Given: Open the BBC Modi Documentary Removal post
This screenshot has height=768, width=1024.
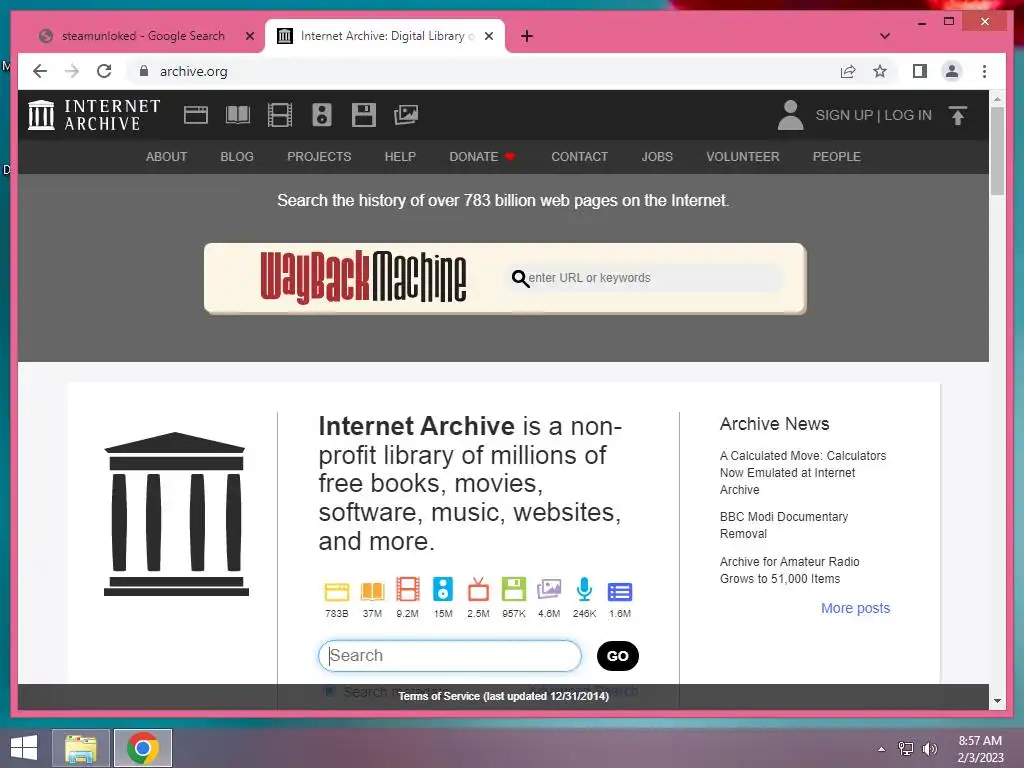Looking at the screenshot, I should pyautogui.click(x=784, y=525).
